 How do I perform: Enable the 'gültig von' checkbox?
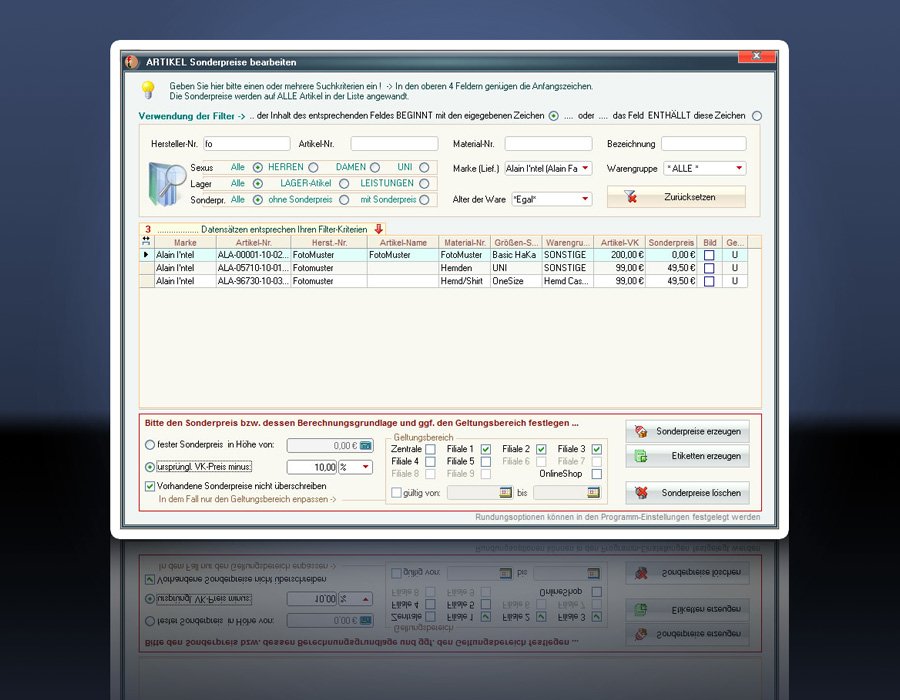pyautogui.click(x=396, y=492)
